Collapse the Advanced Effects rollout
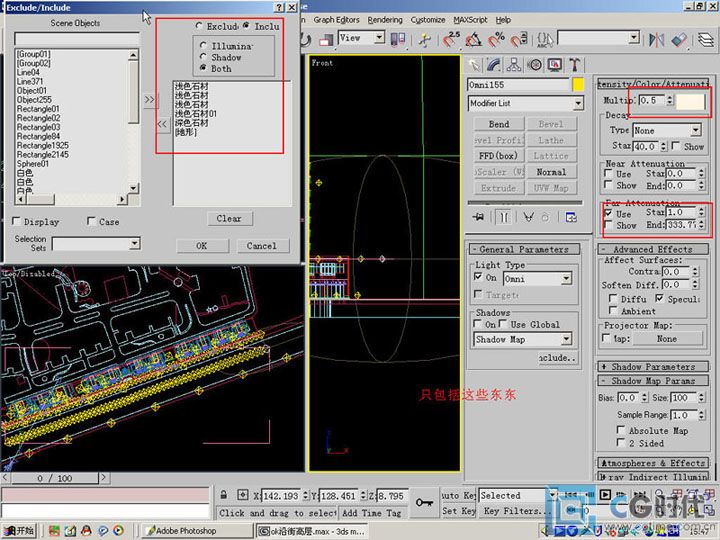Image resolution: width=720 pixels, height=540 pixels. pos(652,249)
